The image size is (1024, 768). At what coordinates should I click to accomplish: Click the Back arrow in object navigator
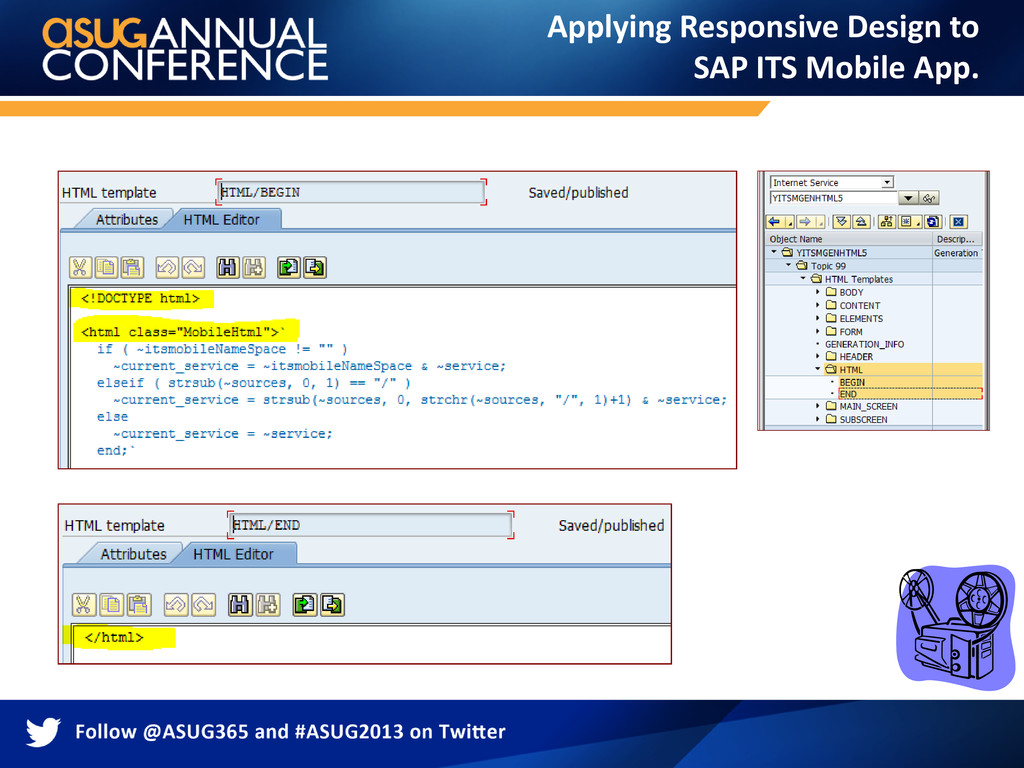click(776, 222)
